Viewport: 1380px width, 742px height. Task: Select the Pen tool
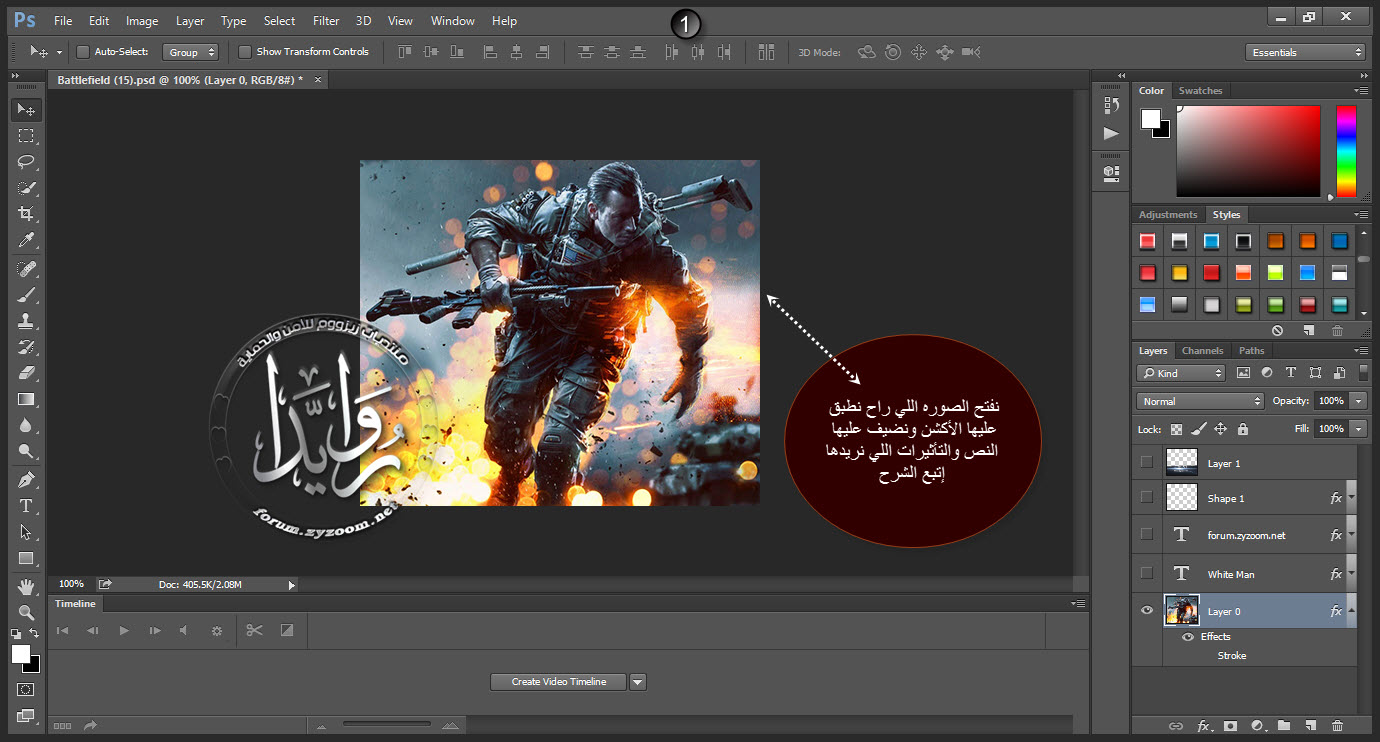(x=26, y=480)
